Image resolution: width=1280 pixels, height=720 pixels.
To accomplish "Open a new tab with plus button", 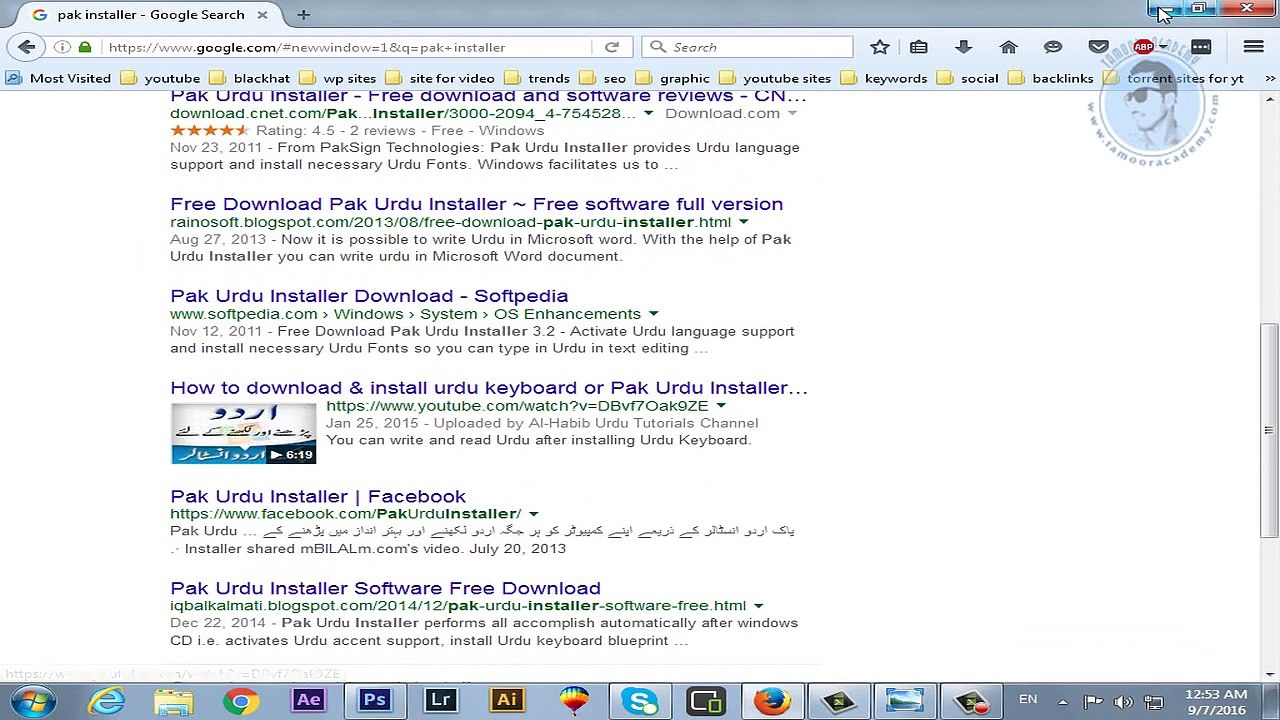I will click(x=303, y=14).
